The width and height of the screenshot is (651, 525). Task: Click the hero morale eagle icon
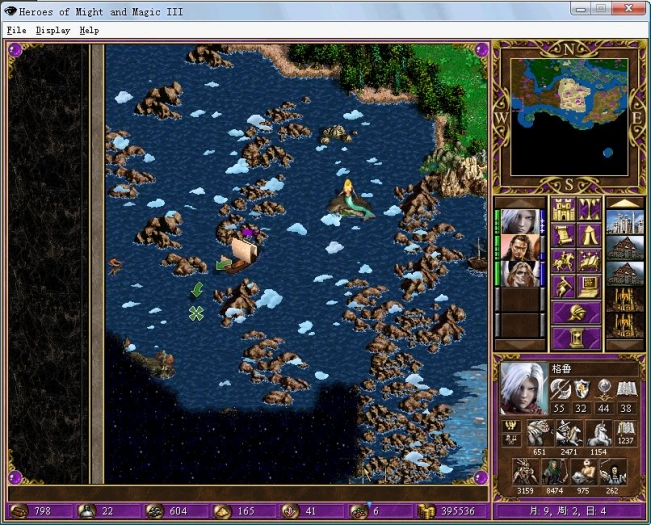tap(511, 426)
